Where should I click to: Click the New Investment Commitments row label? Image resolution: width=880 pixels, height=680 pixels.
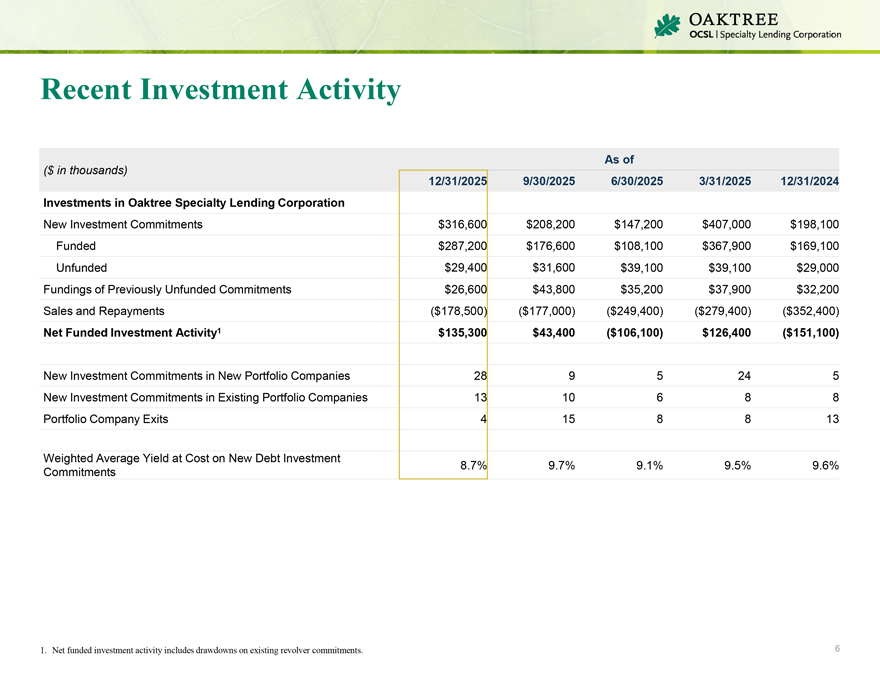124,225
